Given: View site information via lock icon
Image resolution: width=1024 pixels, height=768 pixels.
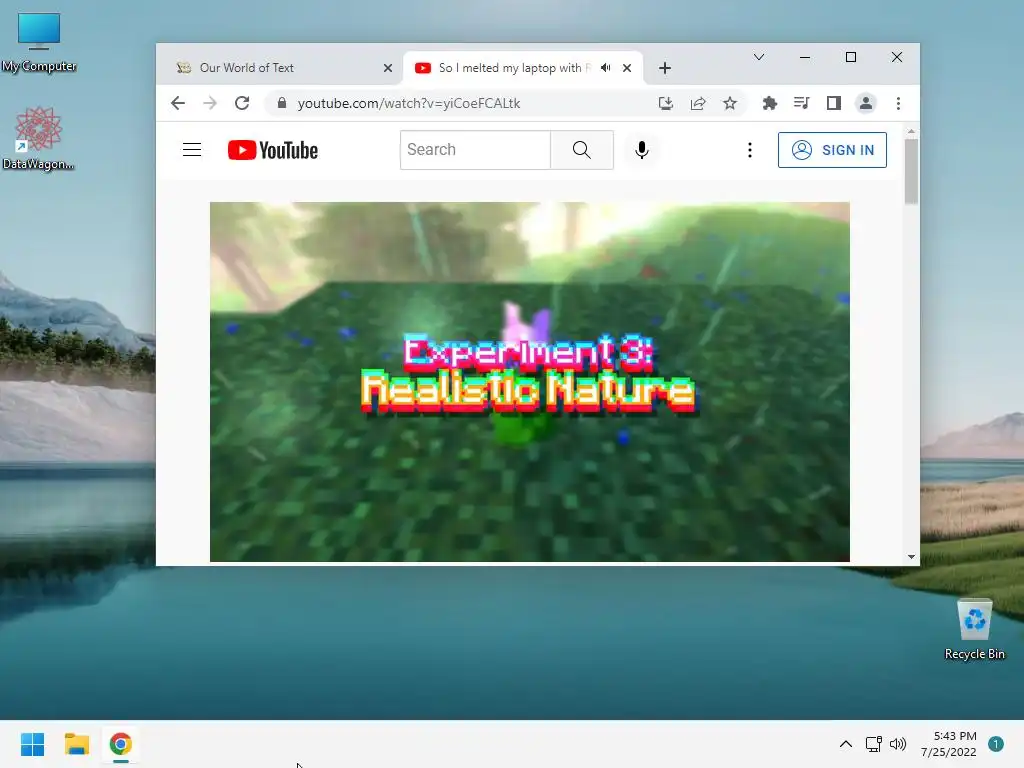Looking at the screenshot, I should pyautogui.click(x=281, y=103).
